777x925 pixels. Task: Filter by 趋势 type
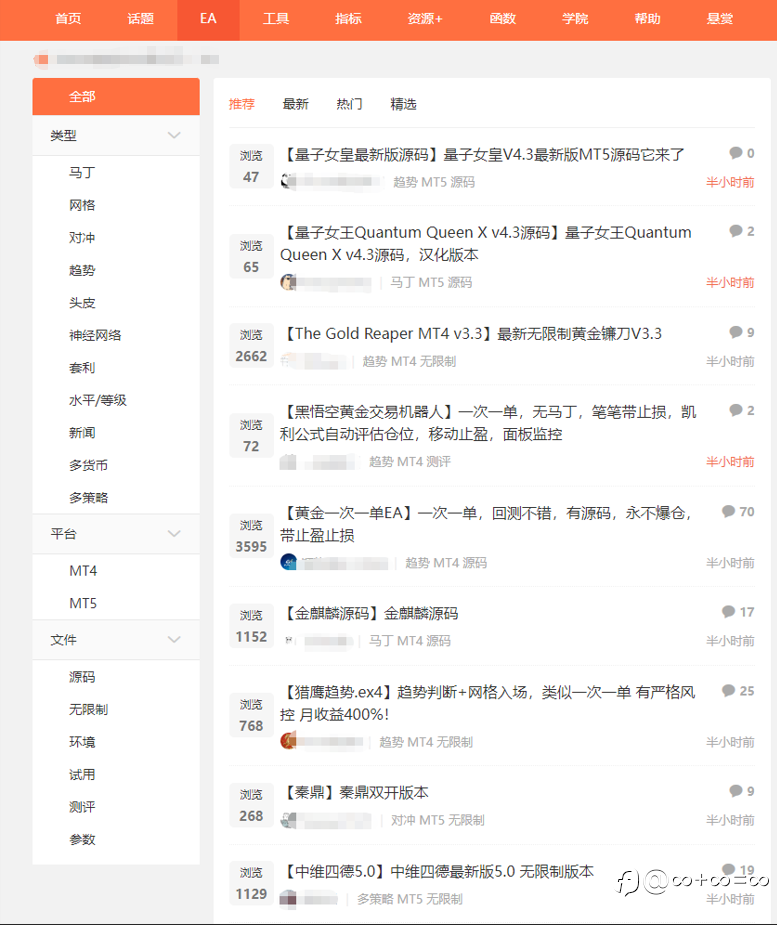[82, 270]
